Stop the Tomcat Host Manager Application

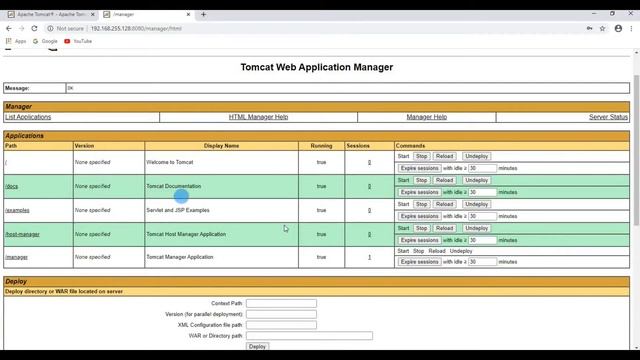click(422, 229)
